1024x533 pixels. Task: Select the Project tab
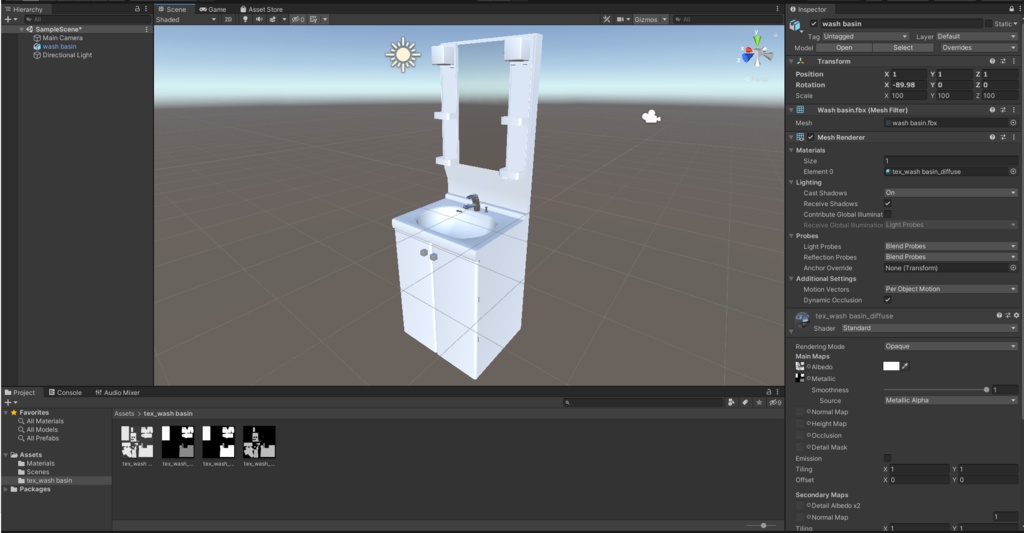click(20, 393)
